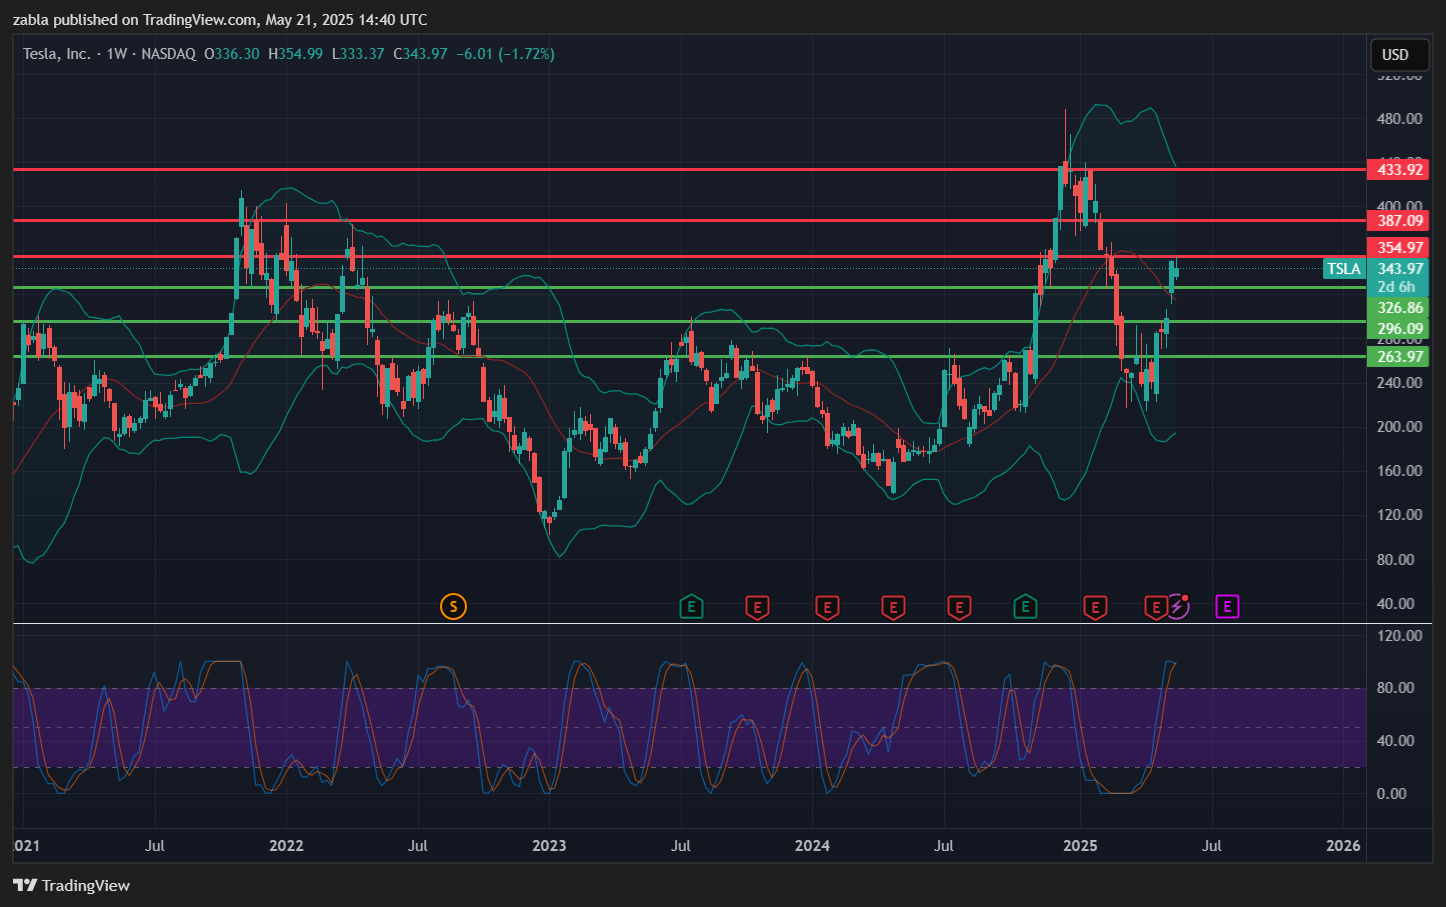Click the L333.37 low value
1446x907 pixels.
coord(358,54)
